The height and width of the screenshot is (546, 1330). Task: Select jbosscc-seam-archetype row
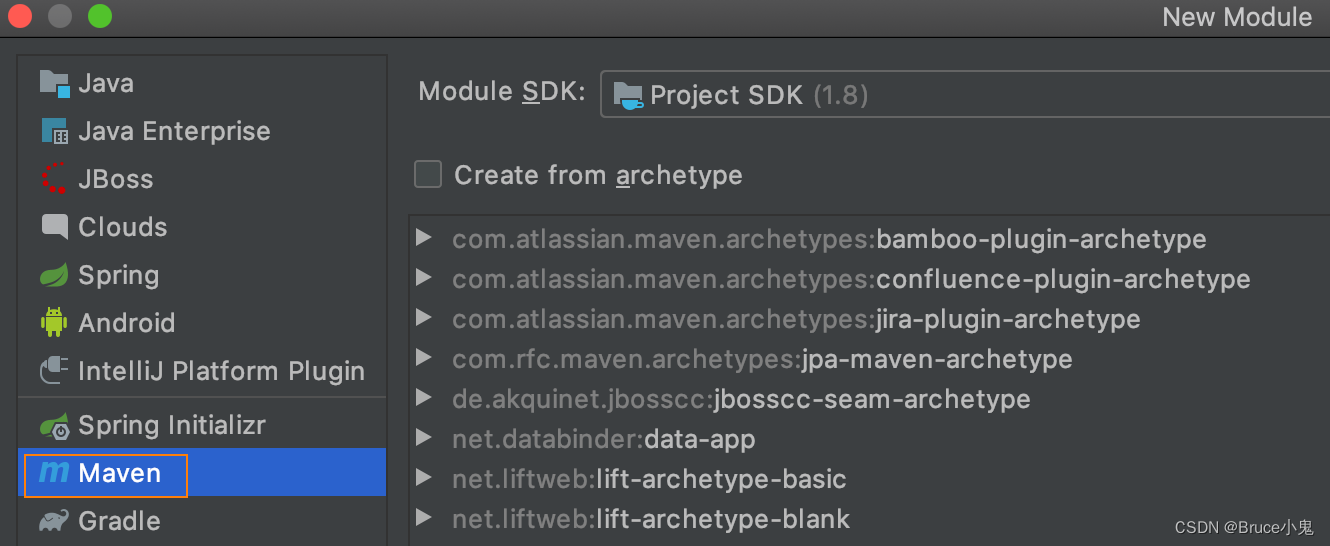click(x=869, y=399)
